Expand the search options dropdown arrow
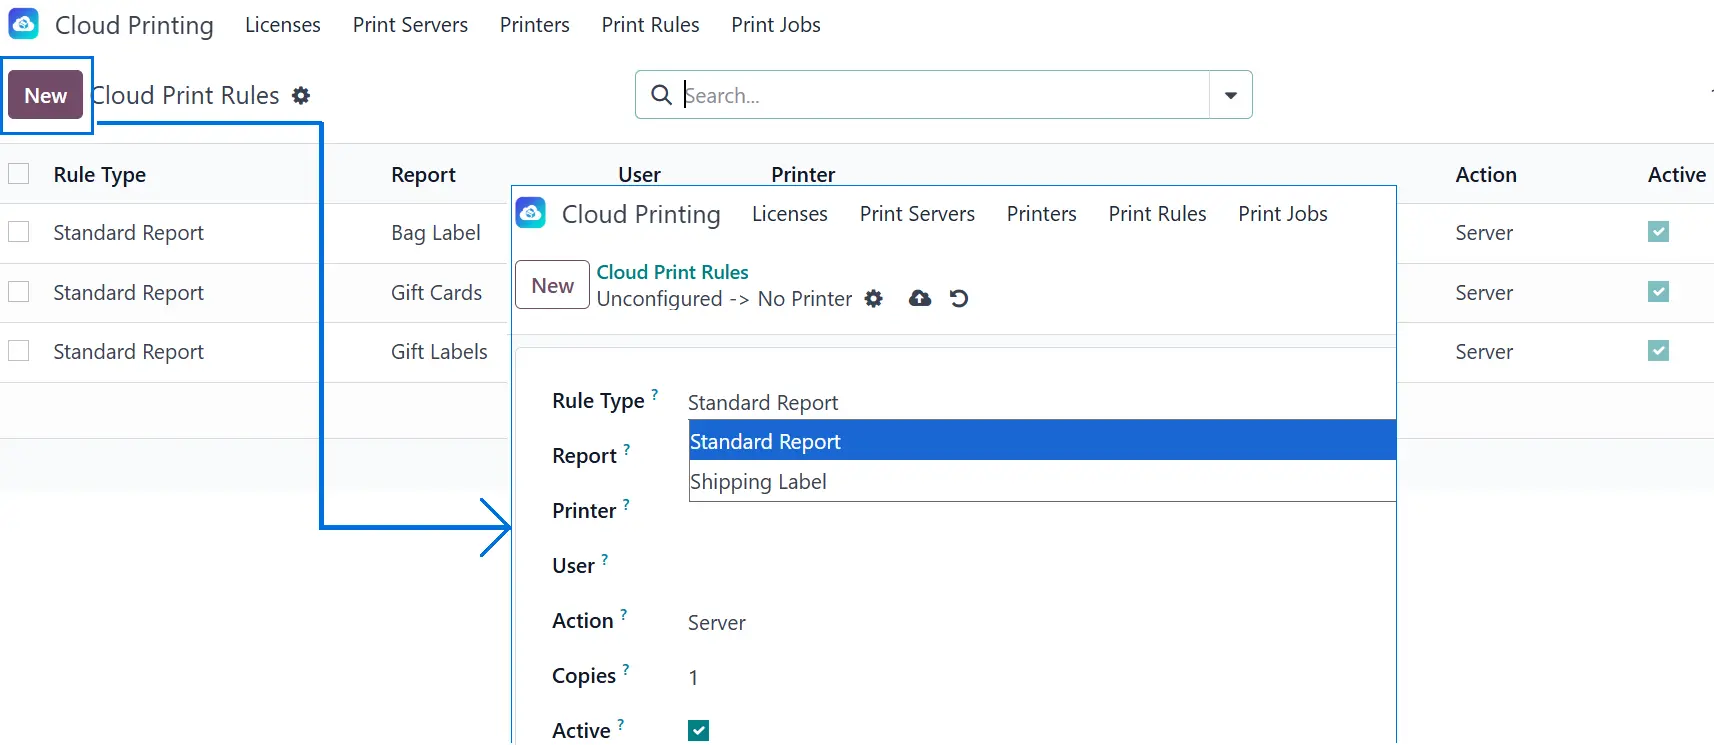This screenshot has width=1714, height=745. [x=1231, y=95]
